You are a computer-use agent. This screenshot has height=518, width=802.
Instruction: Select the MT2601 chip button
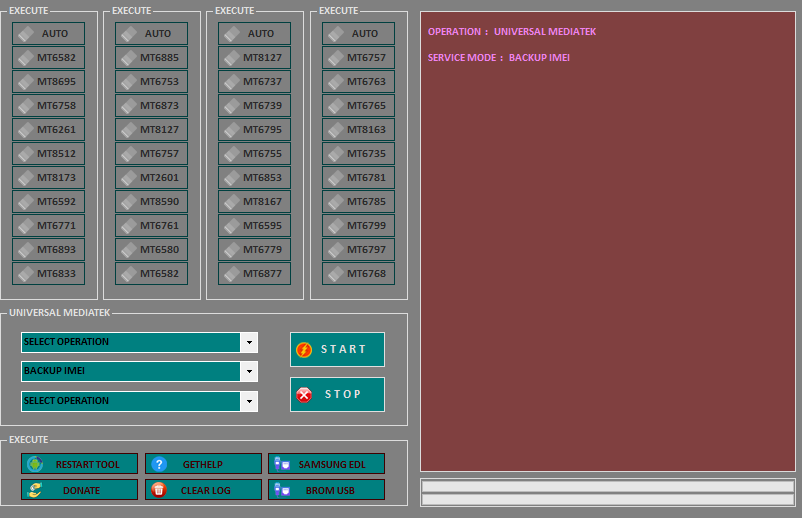click(x=151, y=177)
